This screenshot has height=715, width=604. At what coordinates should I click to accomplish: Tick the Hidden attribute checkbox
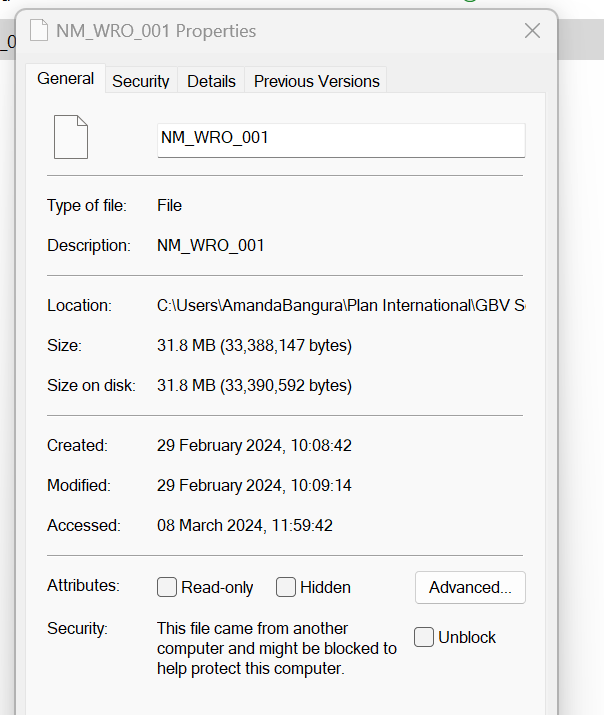coord(286,588)
